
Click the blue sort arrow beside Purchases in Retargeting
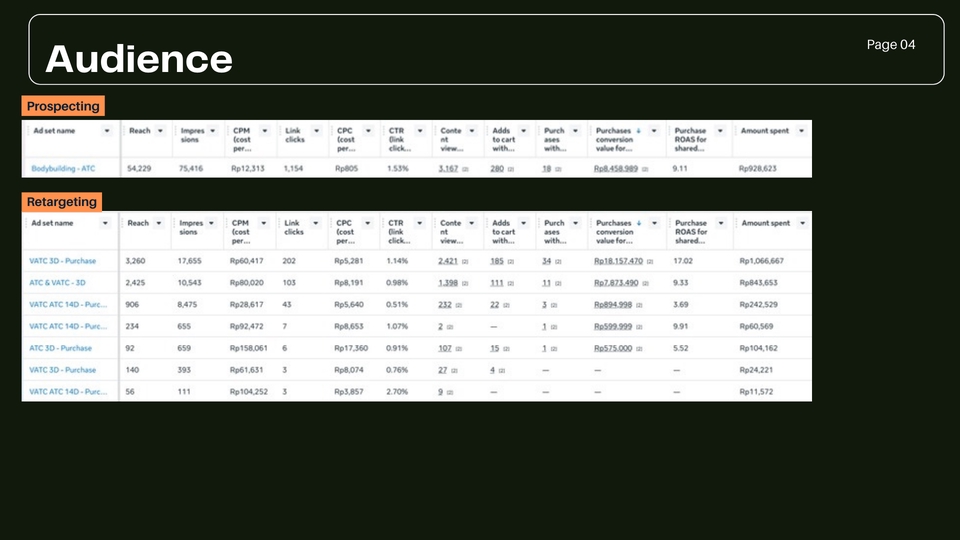coord(640,223)
